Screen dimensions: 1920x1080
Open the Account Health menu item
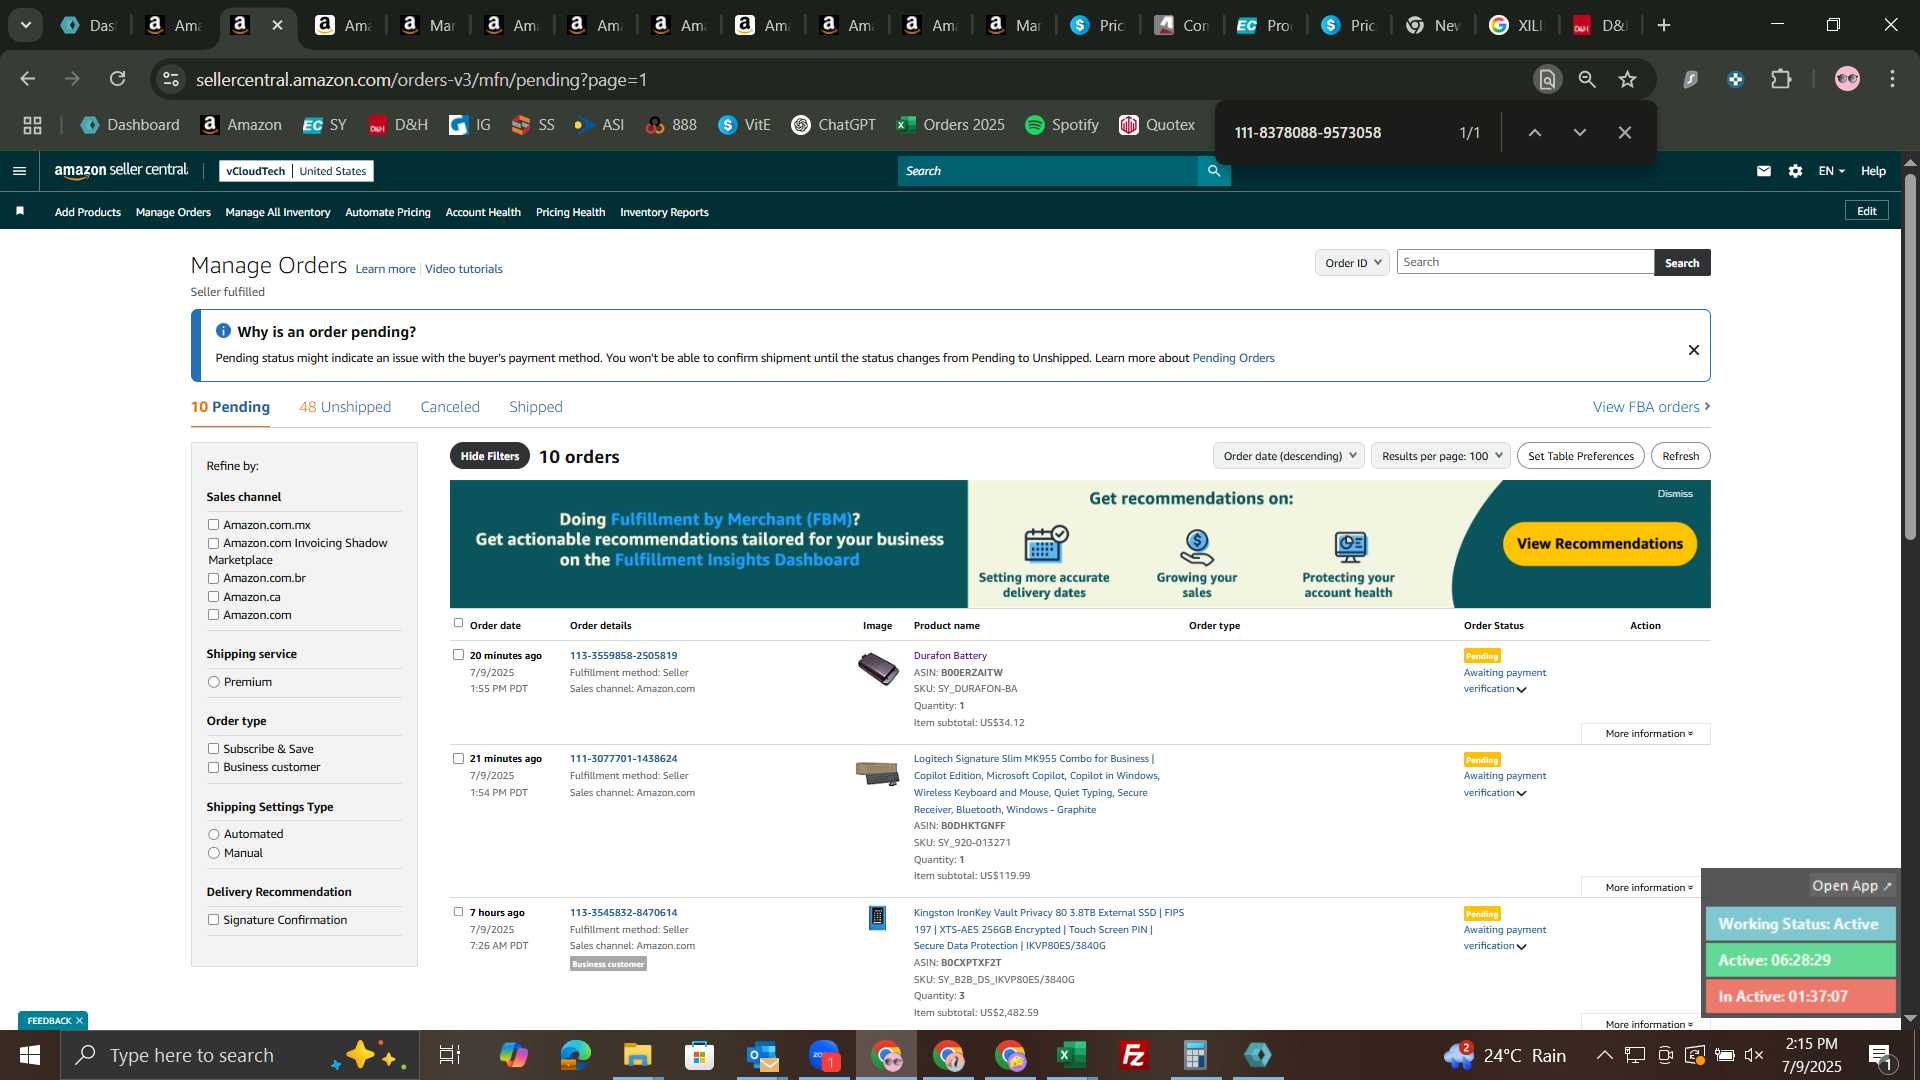483,212
